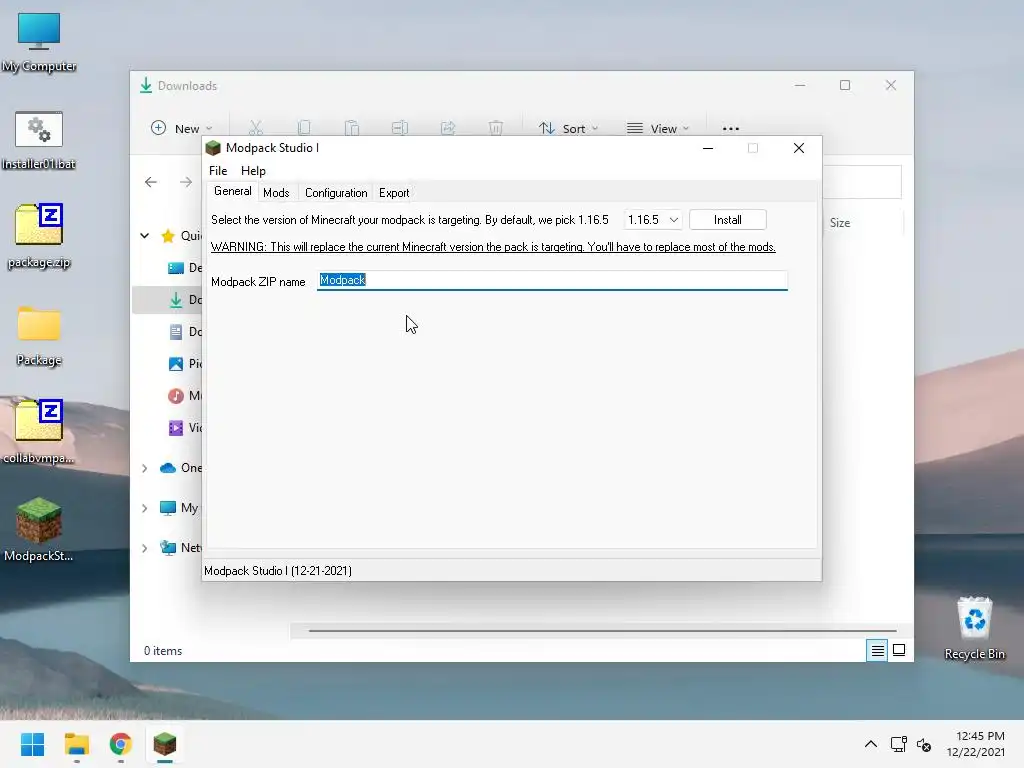Expand the Network tree node

145,549
